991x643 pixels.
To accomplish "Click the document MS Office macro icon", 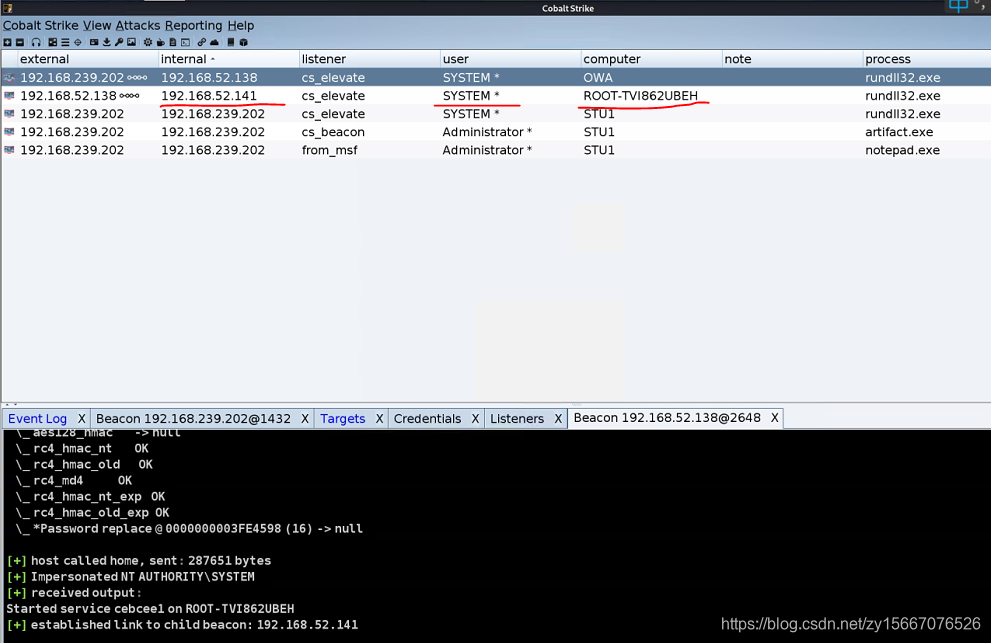I will point(173,42).
